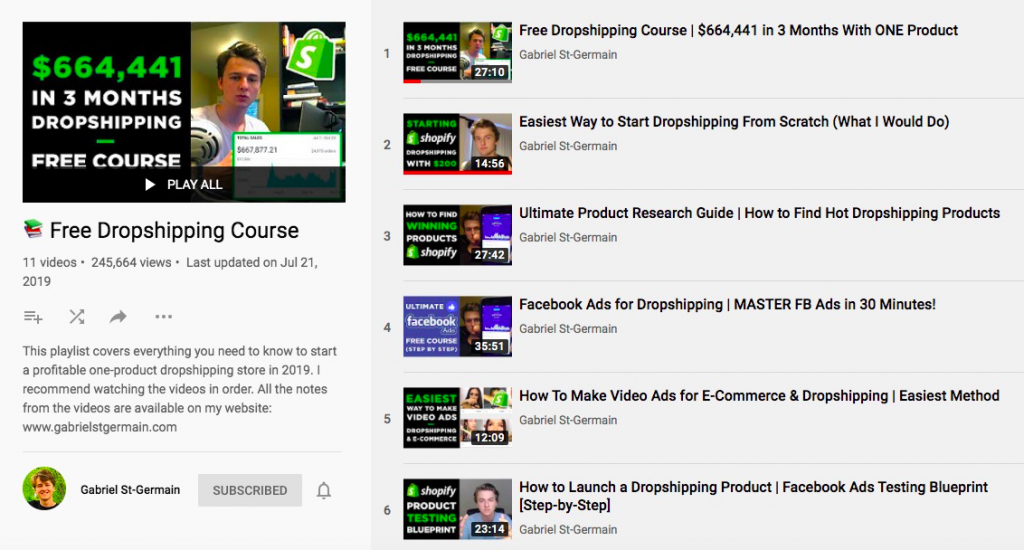Viewport: 1024px width, 550px height.
Task: Select playlist index number 3
Action: [x=387, y=236]
